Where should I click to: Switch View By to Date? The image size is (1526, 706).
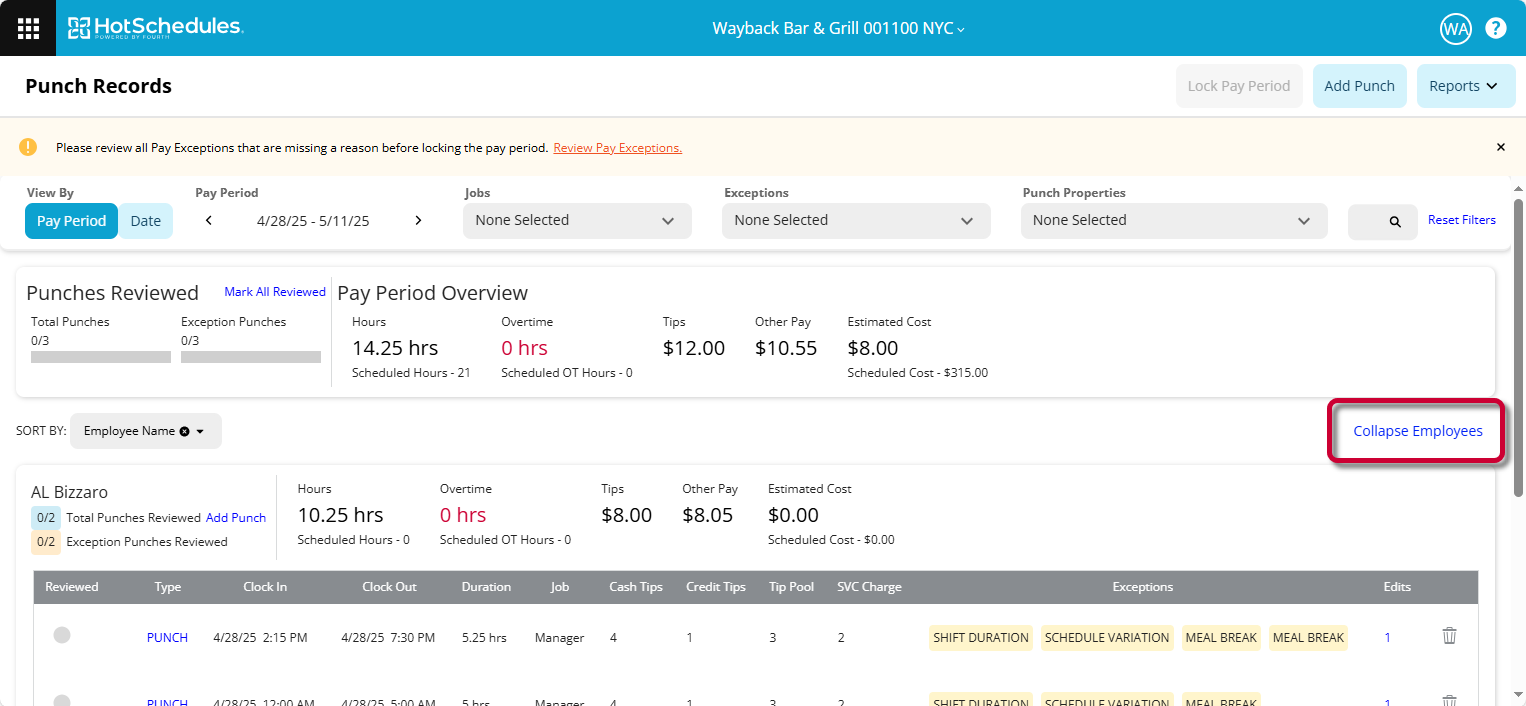point(145,221)
